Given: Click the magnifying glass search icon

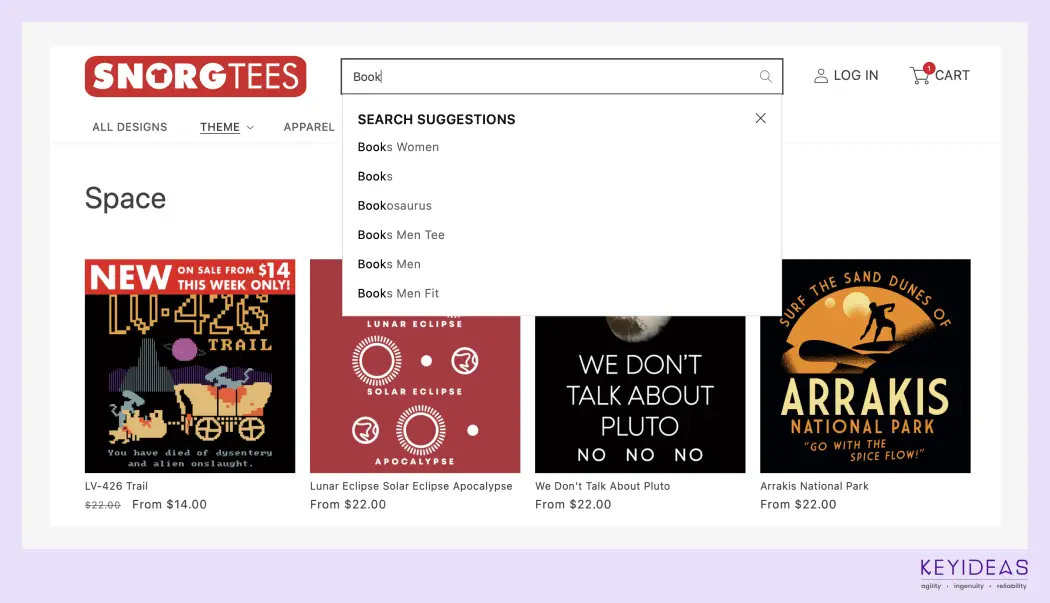Looking at the screenshot, I should point(765,76).
